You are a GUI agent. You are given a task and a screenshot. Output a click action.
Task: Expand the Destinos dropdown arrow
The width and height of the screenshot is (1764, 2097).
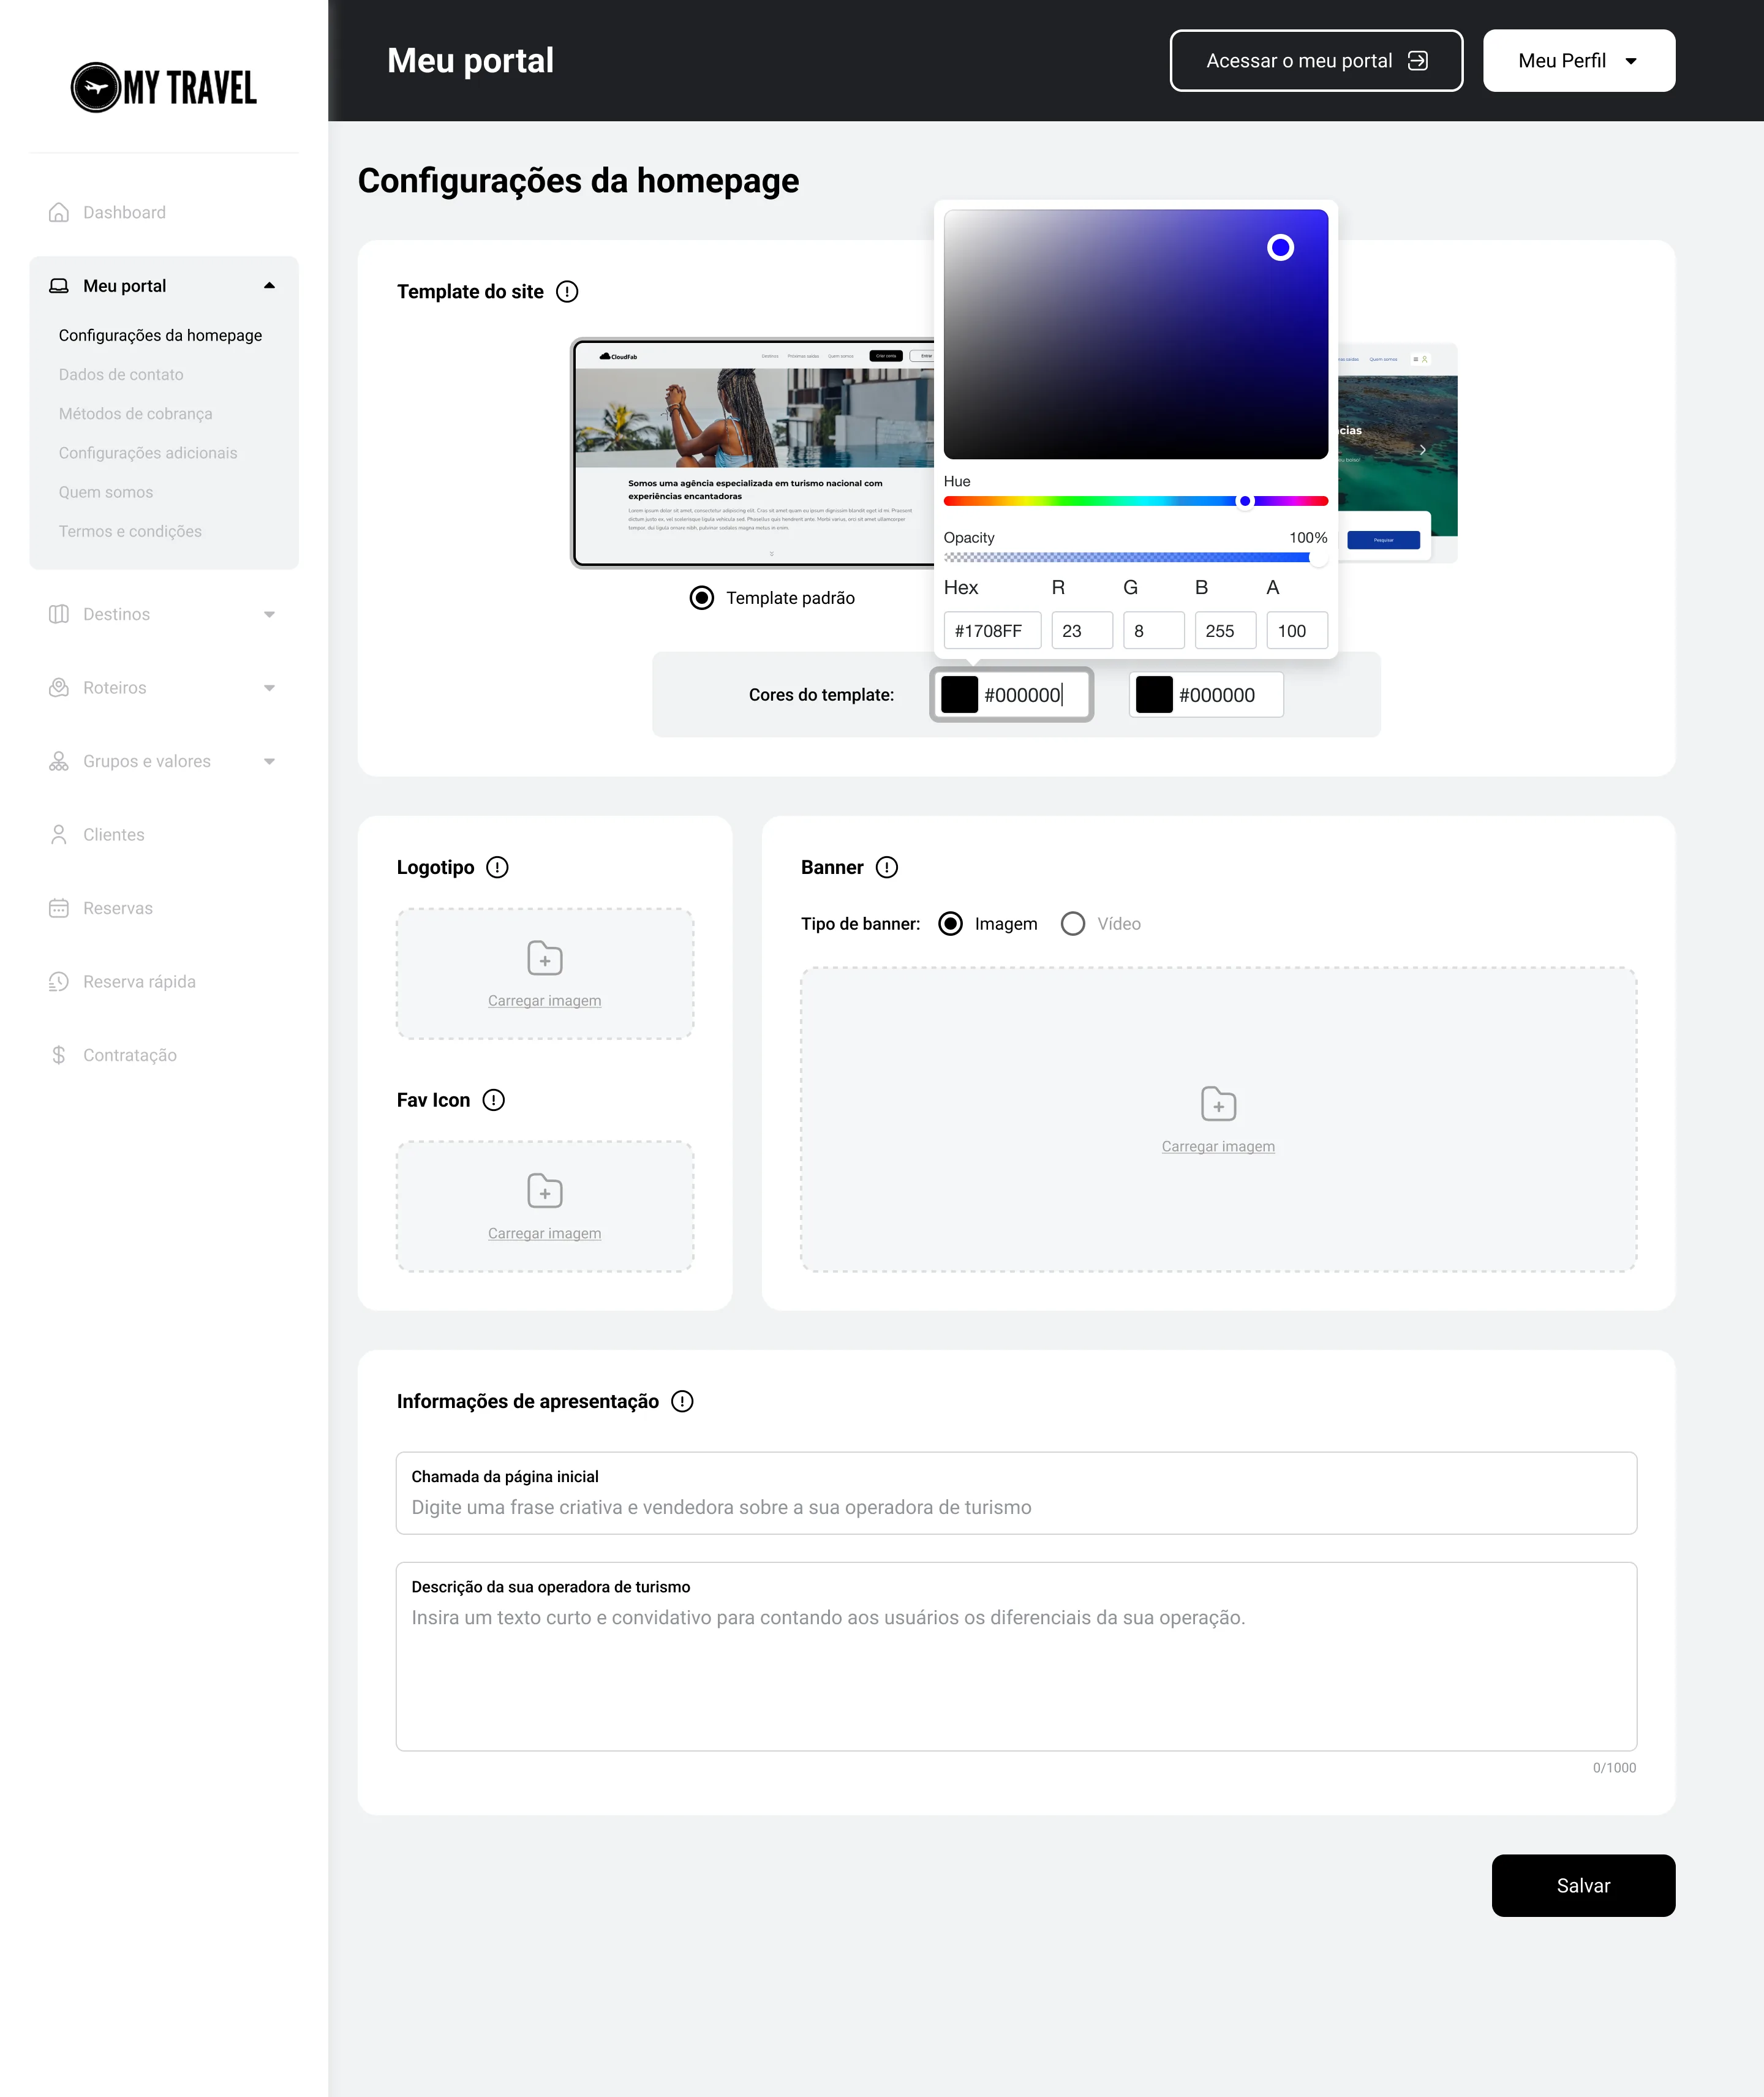pyautogui.click(x=269, y=614)
